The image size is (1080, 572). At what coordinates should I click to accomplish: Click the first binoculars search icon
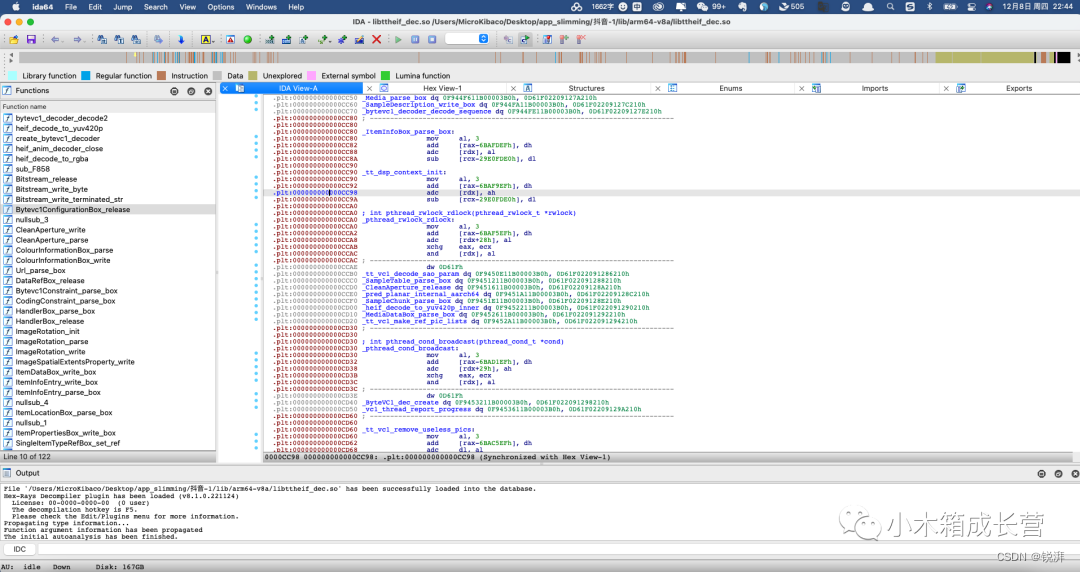[x=102, y=39]
